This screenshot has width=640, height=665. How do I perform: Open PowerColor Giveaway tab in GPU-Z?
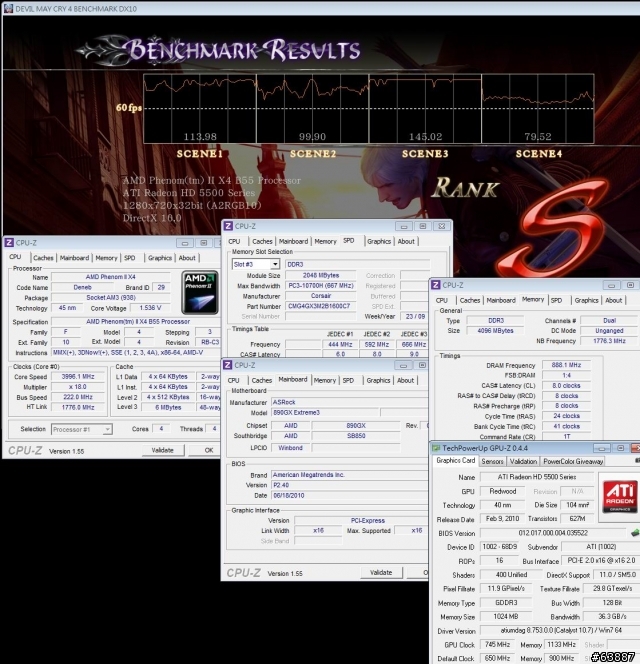coord(573,461)
